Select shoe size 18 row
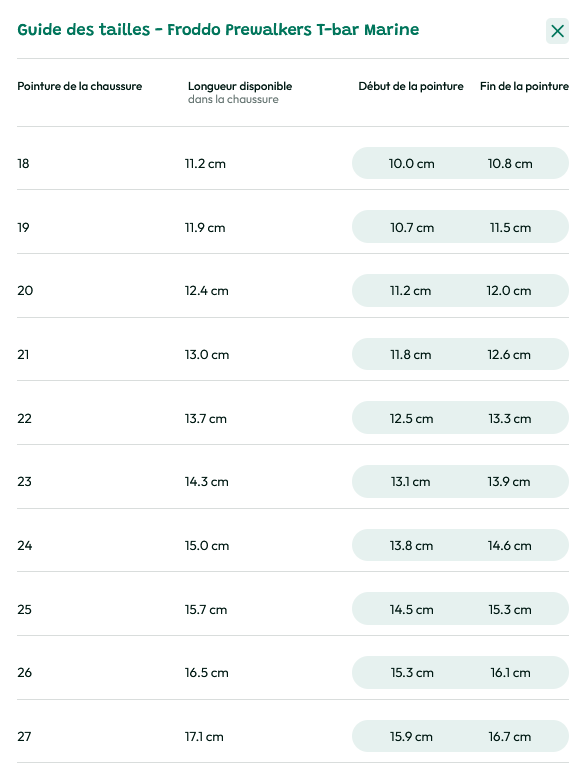The width and height of the screenshot is (578, 766). point(293,163)
